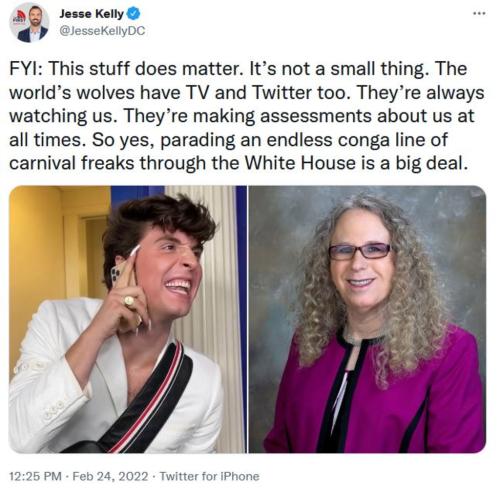
Task: Open the photo of the person in the white jacket
Action: [128, 319]
